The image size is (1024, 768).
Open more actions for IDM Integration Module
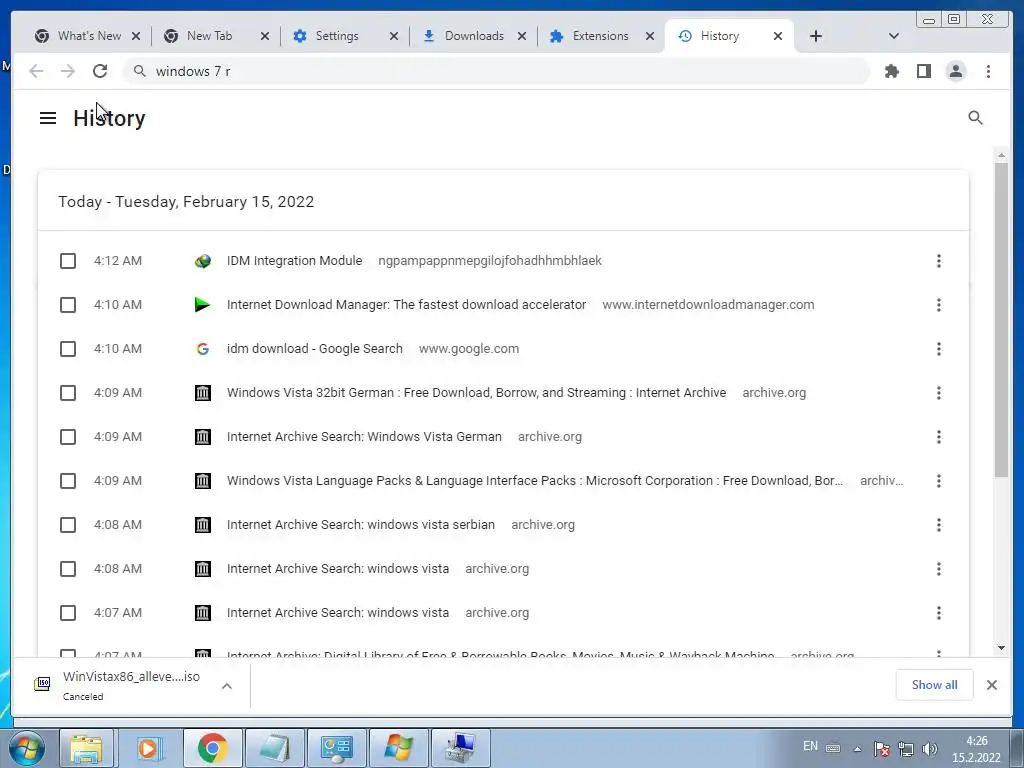(938, 261)
